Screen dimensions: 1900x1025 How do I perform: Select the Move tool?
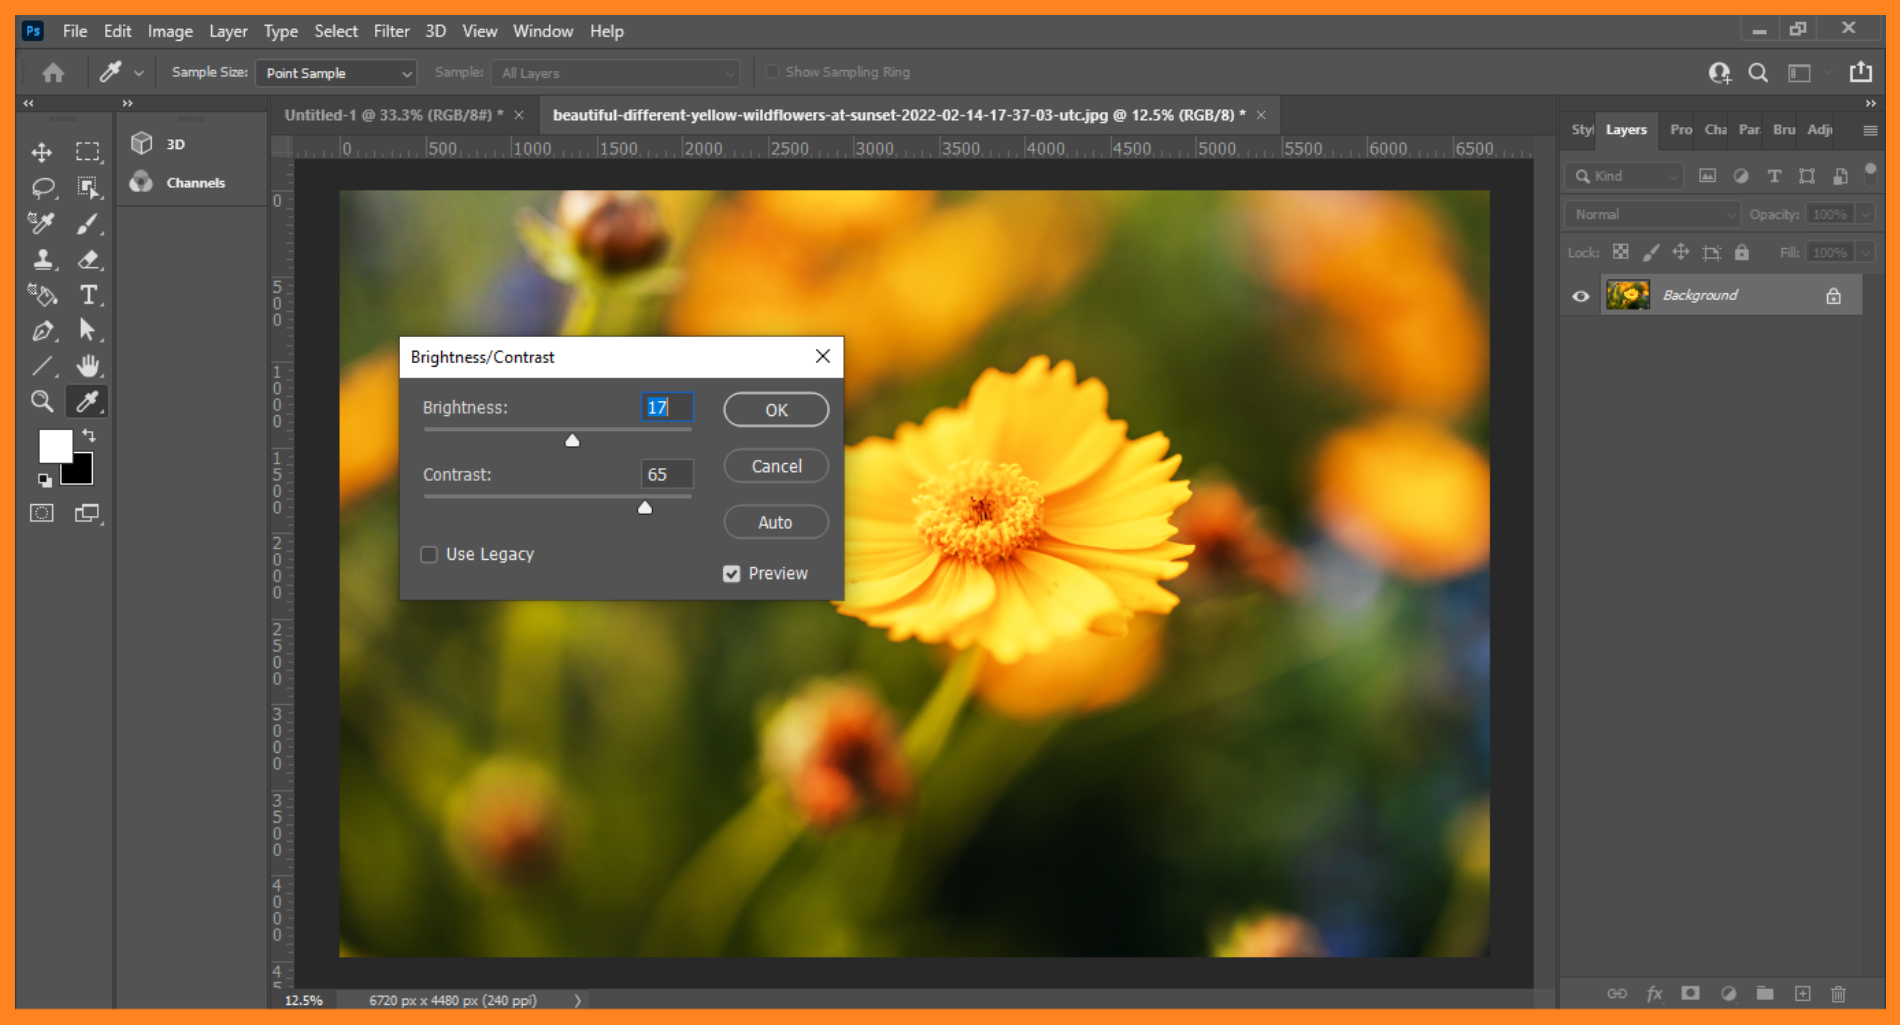(x=42, y=152)
